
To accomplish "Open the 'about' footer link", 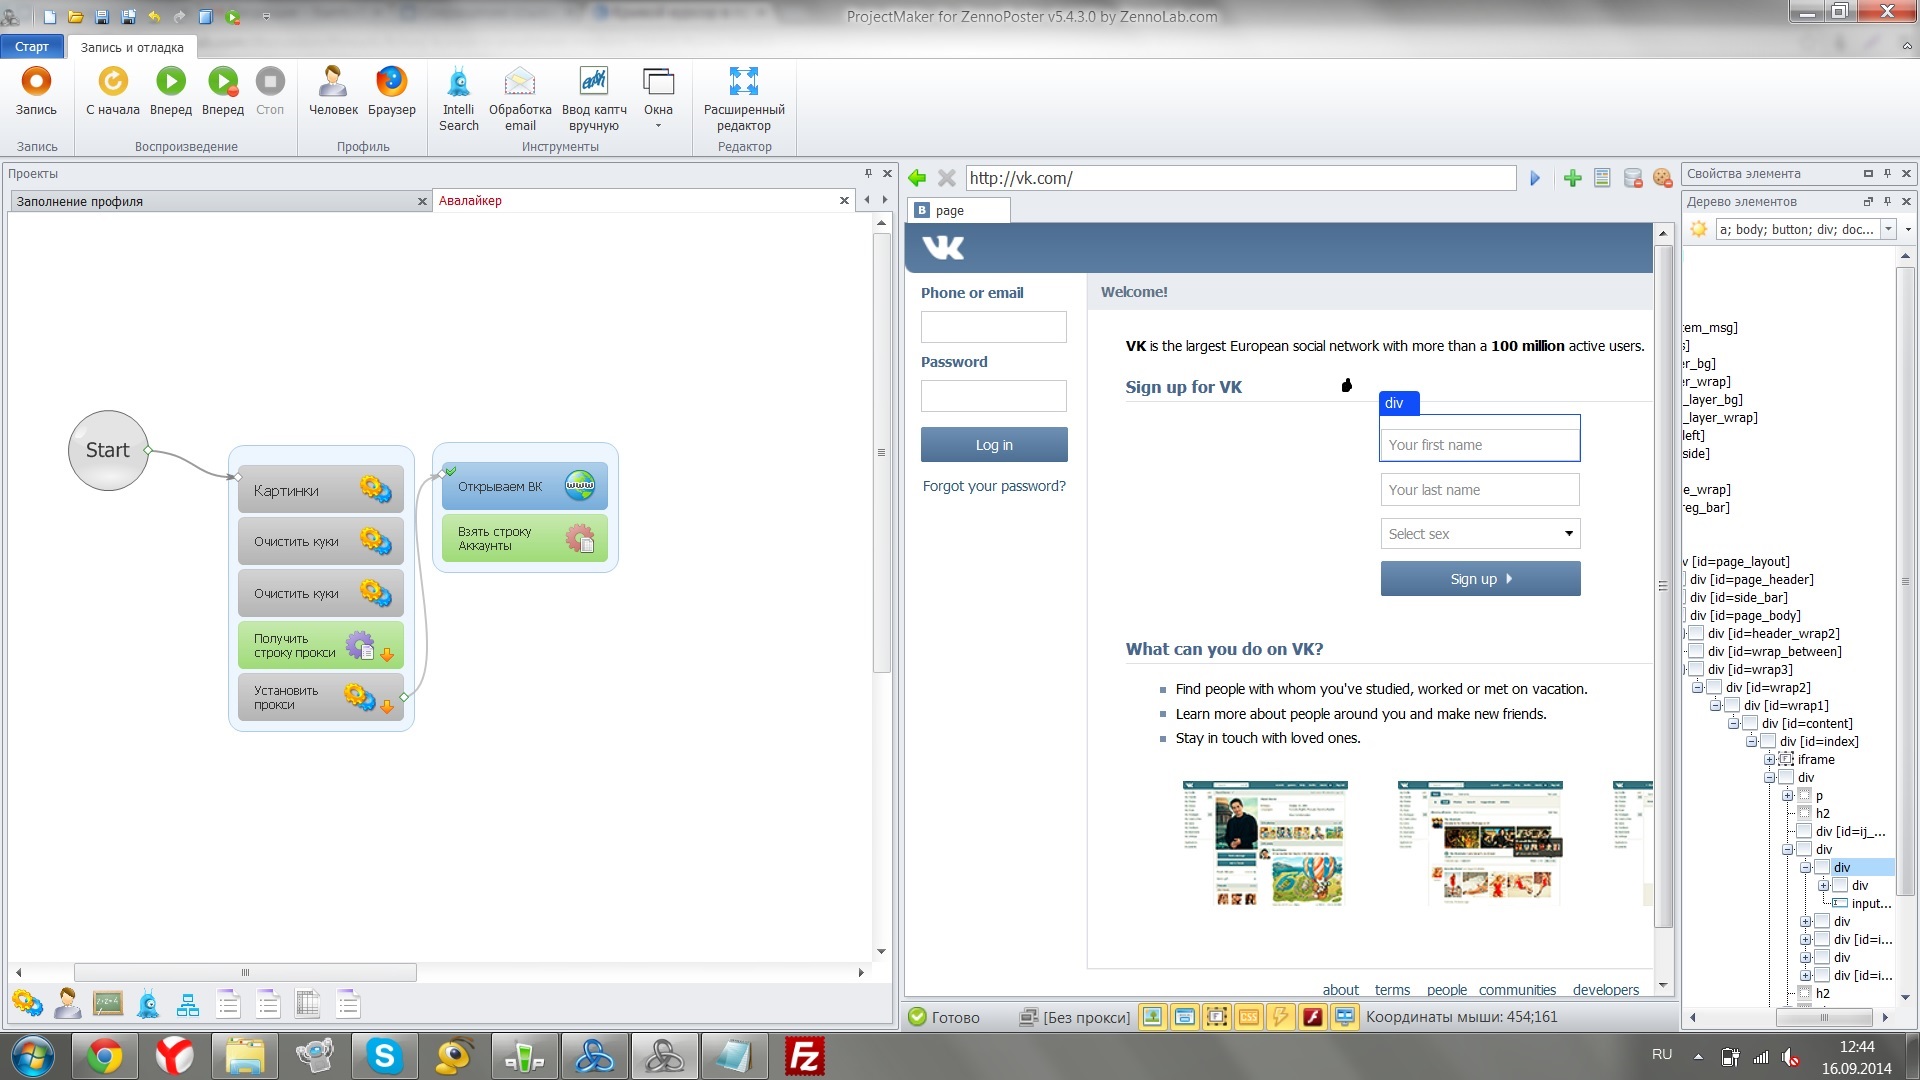I will (x=1340, y=990).
